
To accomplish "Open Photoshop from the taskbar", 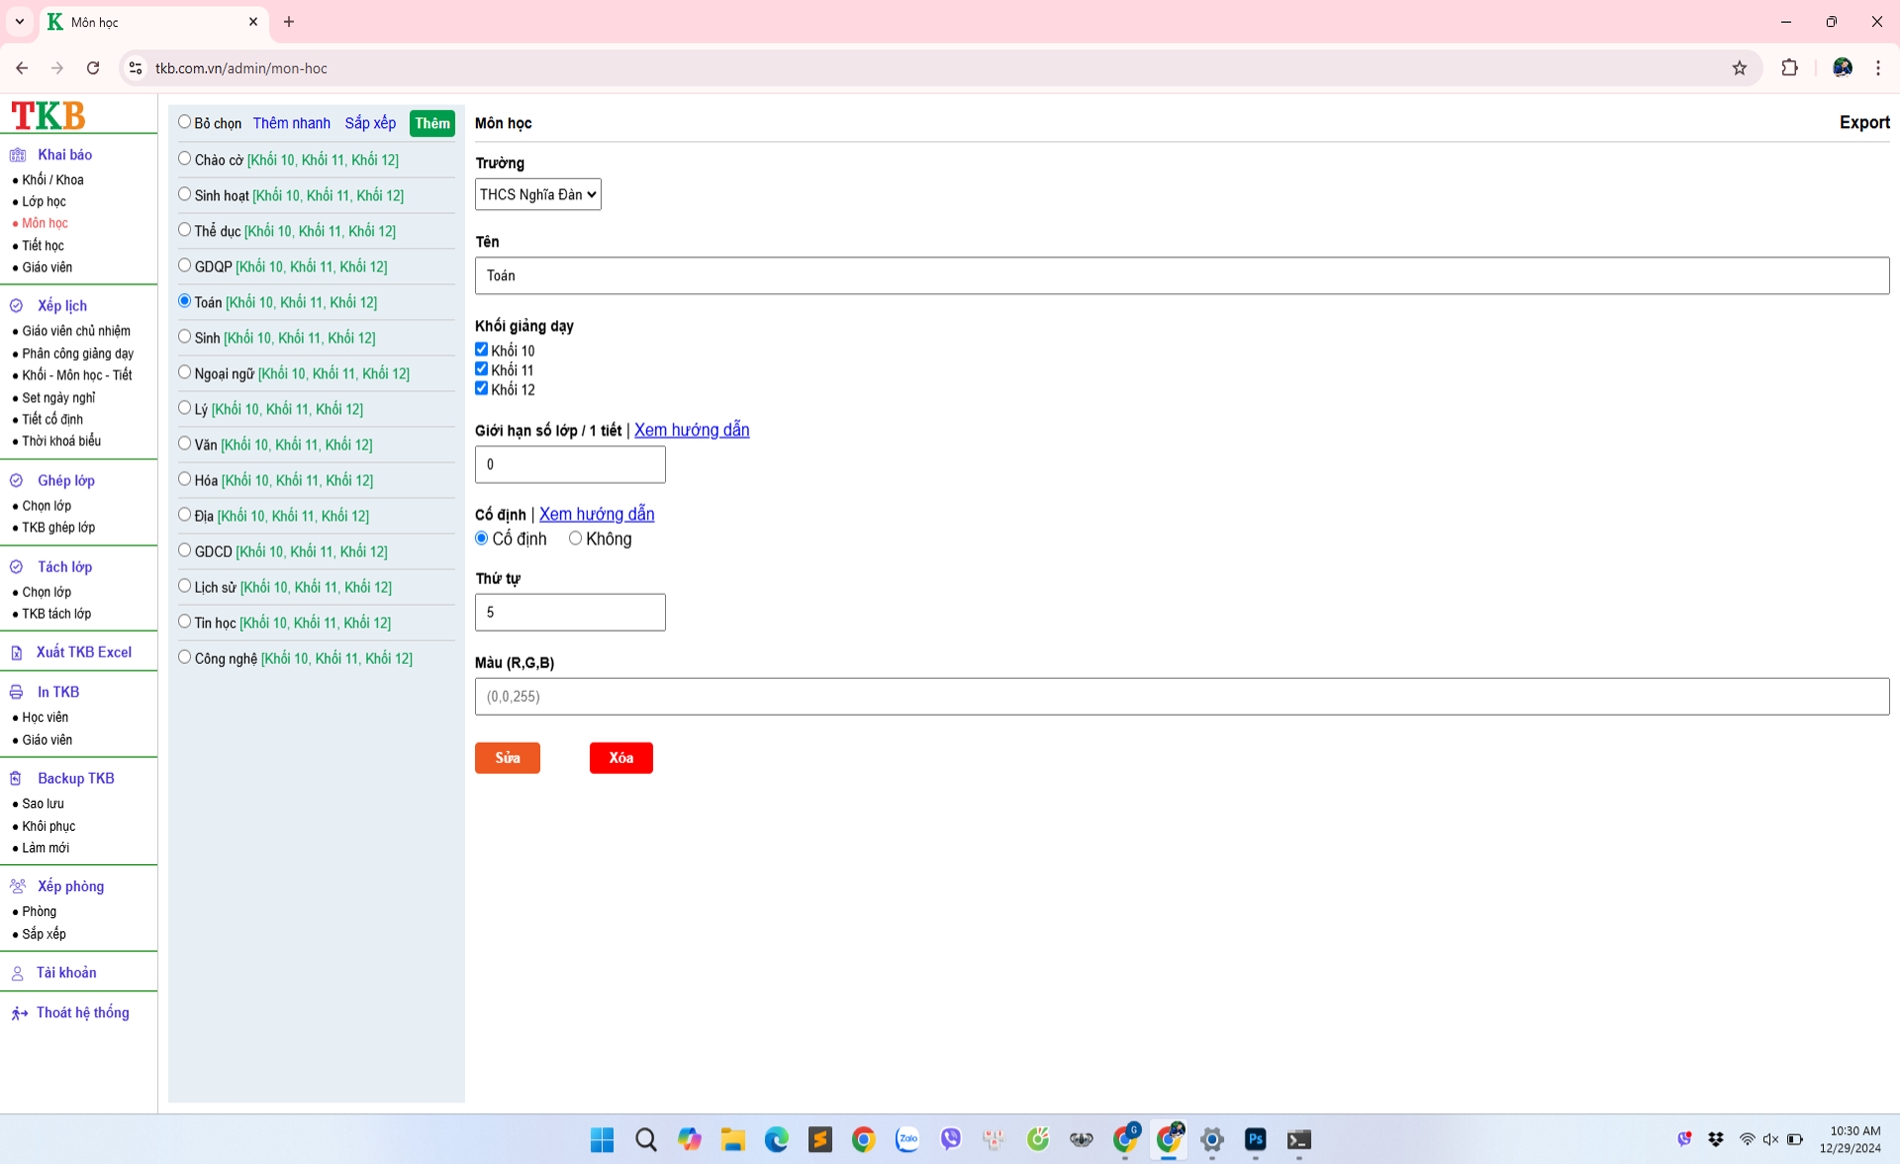I will pos(1255,1139).
